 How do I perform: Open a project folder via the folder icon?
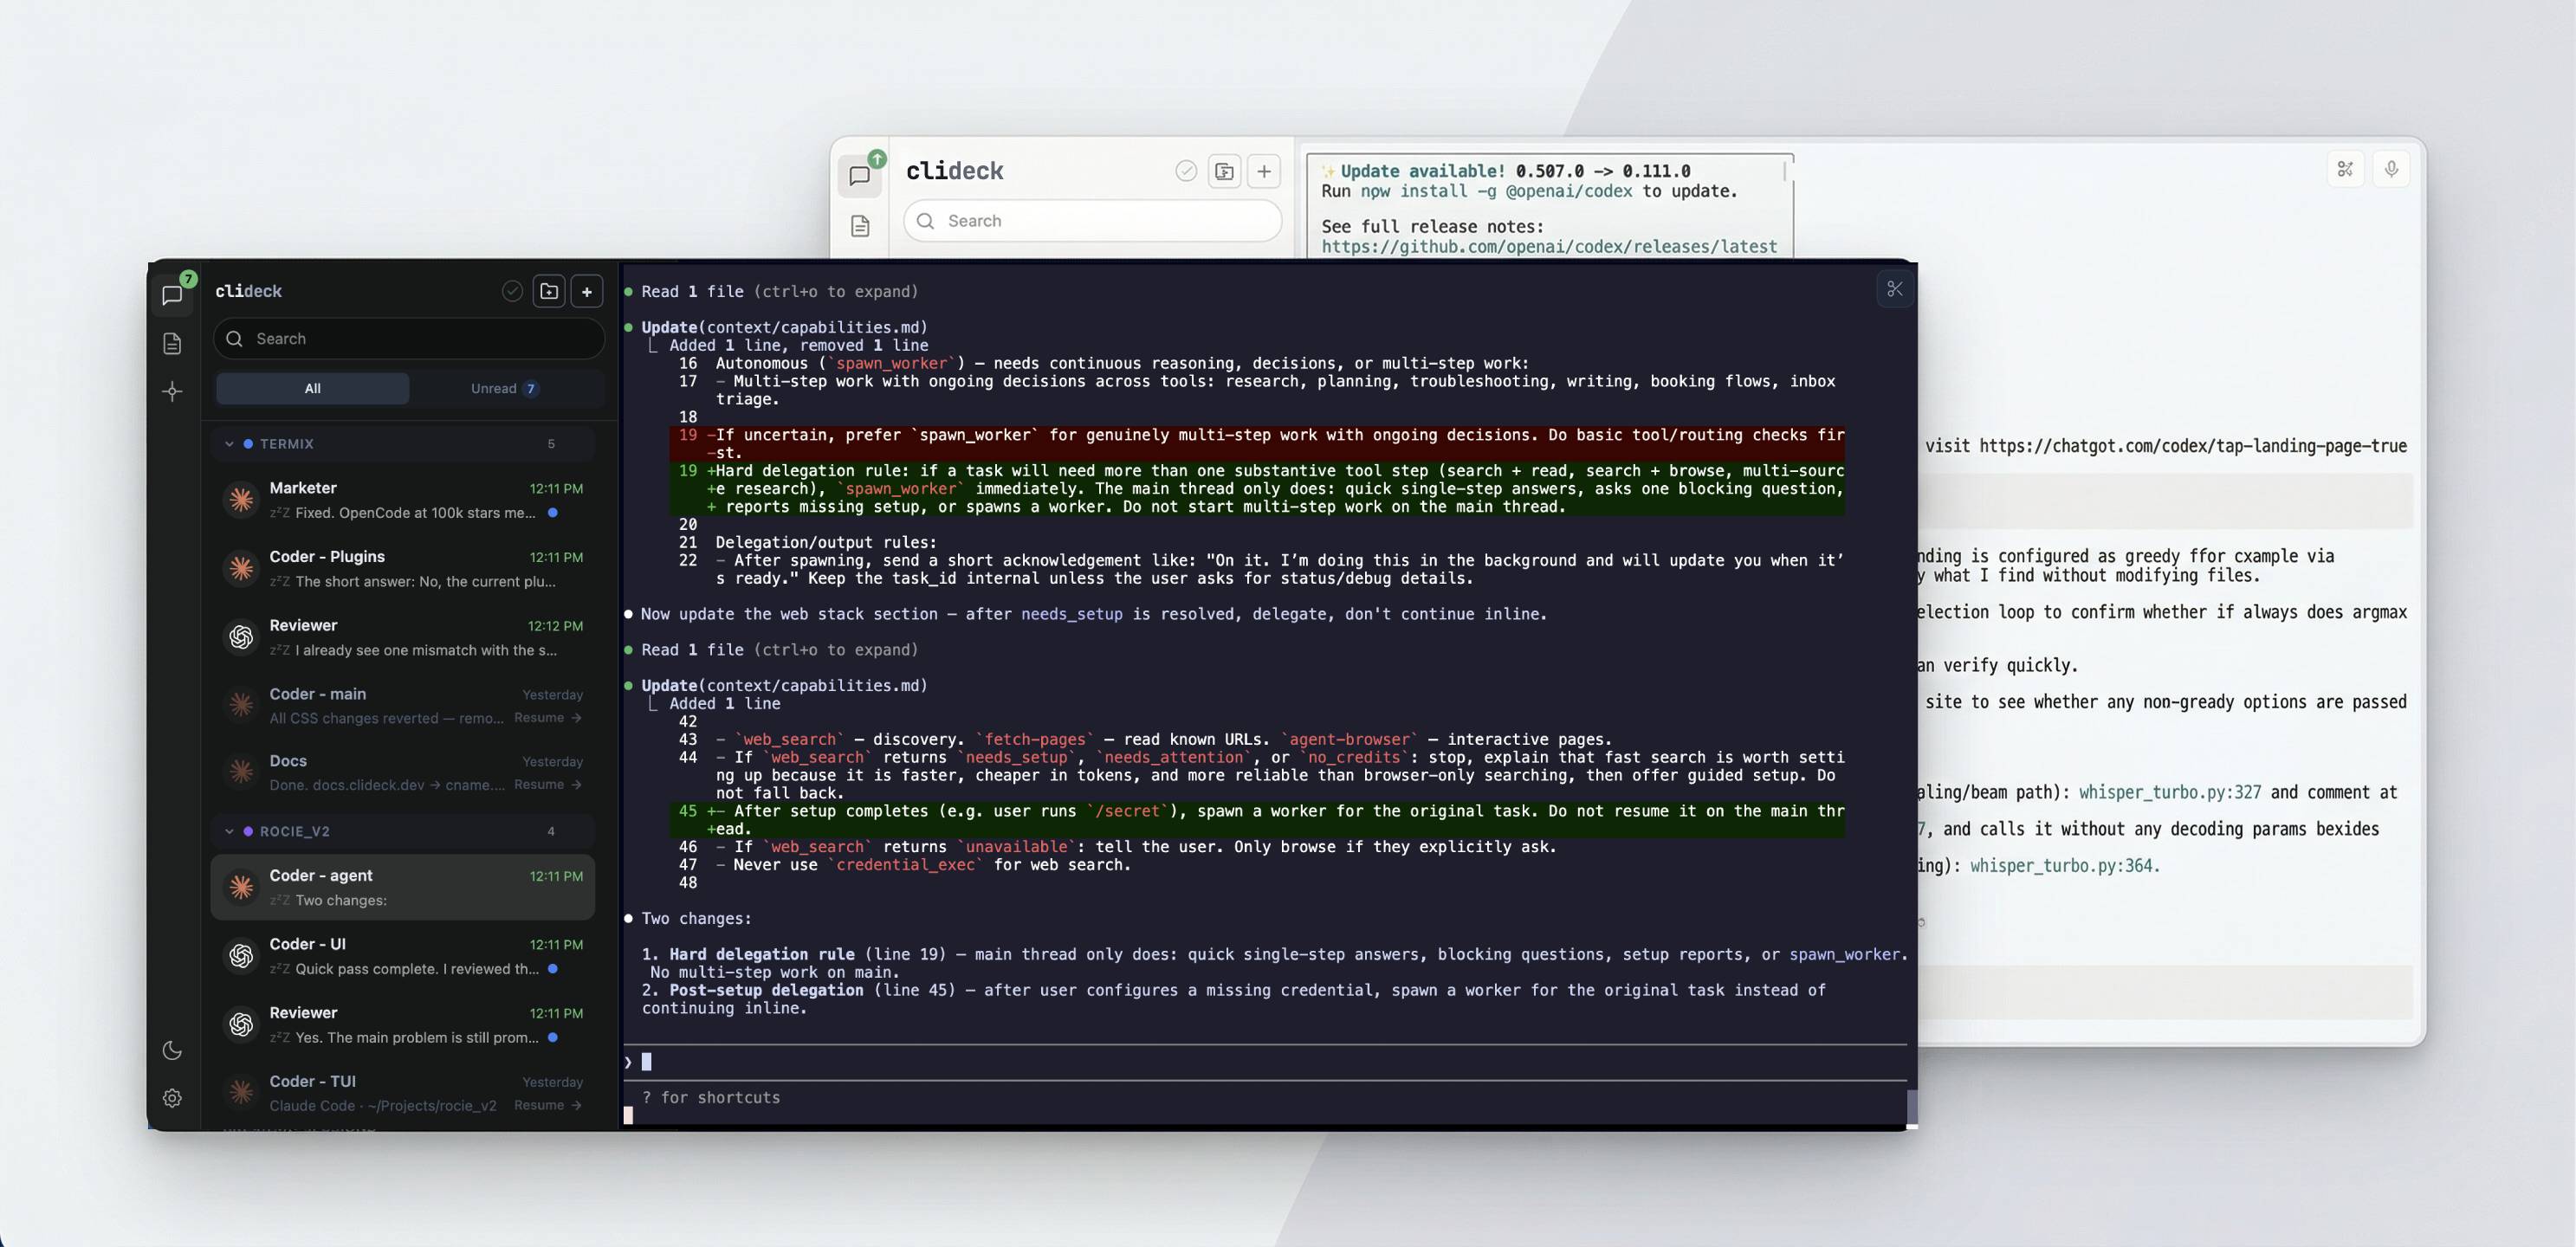(x=548, y=291)
